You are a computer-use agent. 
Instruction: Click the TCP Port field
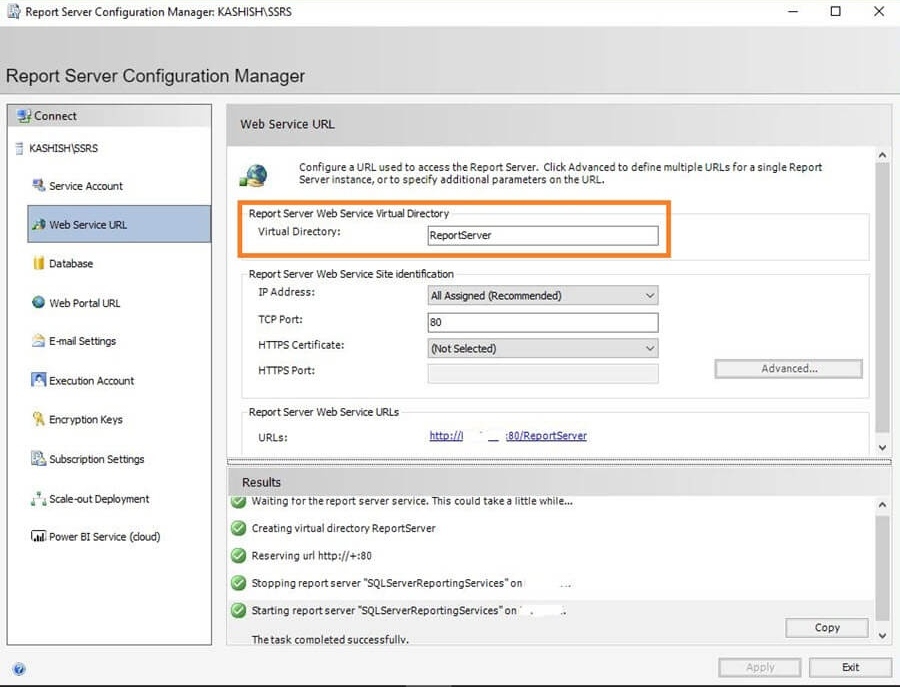click(x=543, y=322)
